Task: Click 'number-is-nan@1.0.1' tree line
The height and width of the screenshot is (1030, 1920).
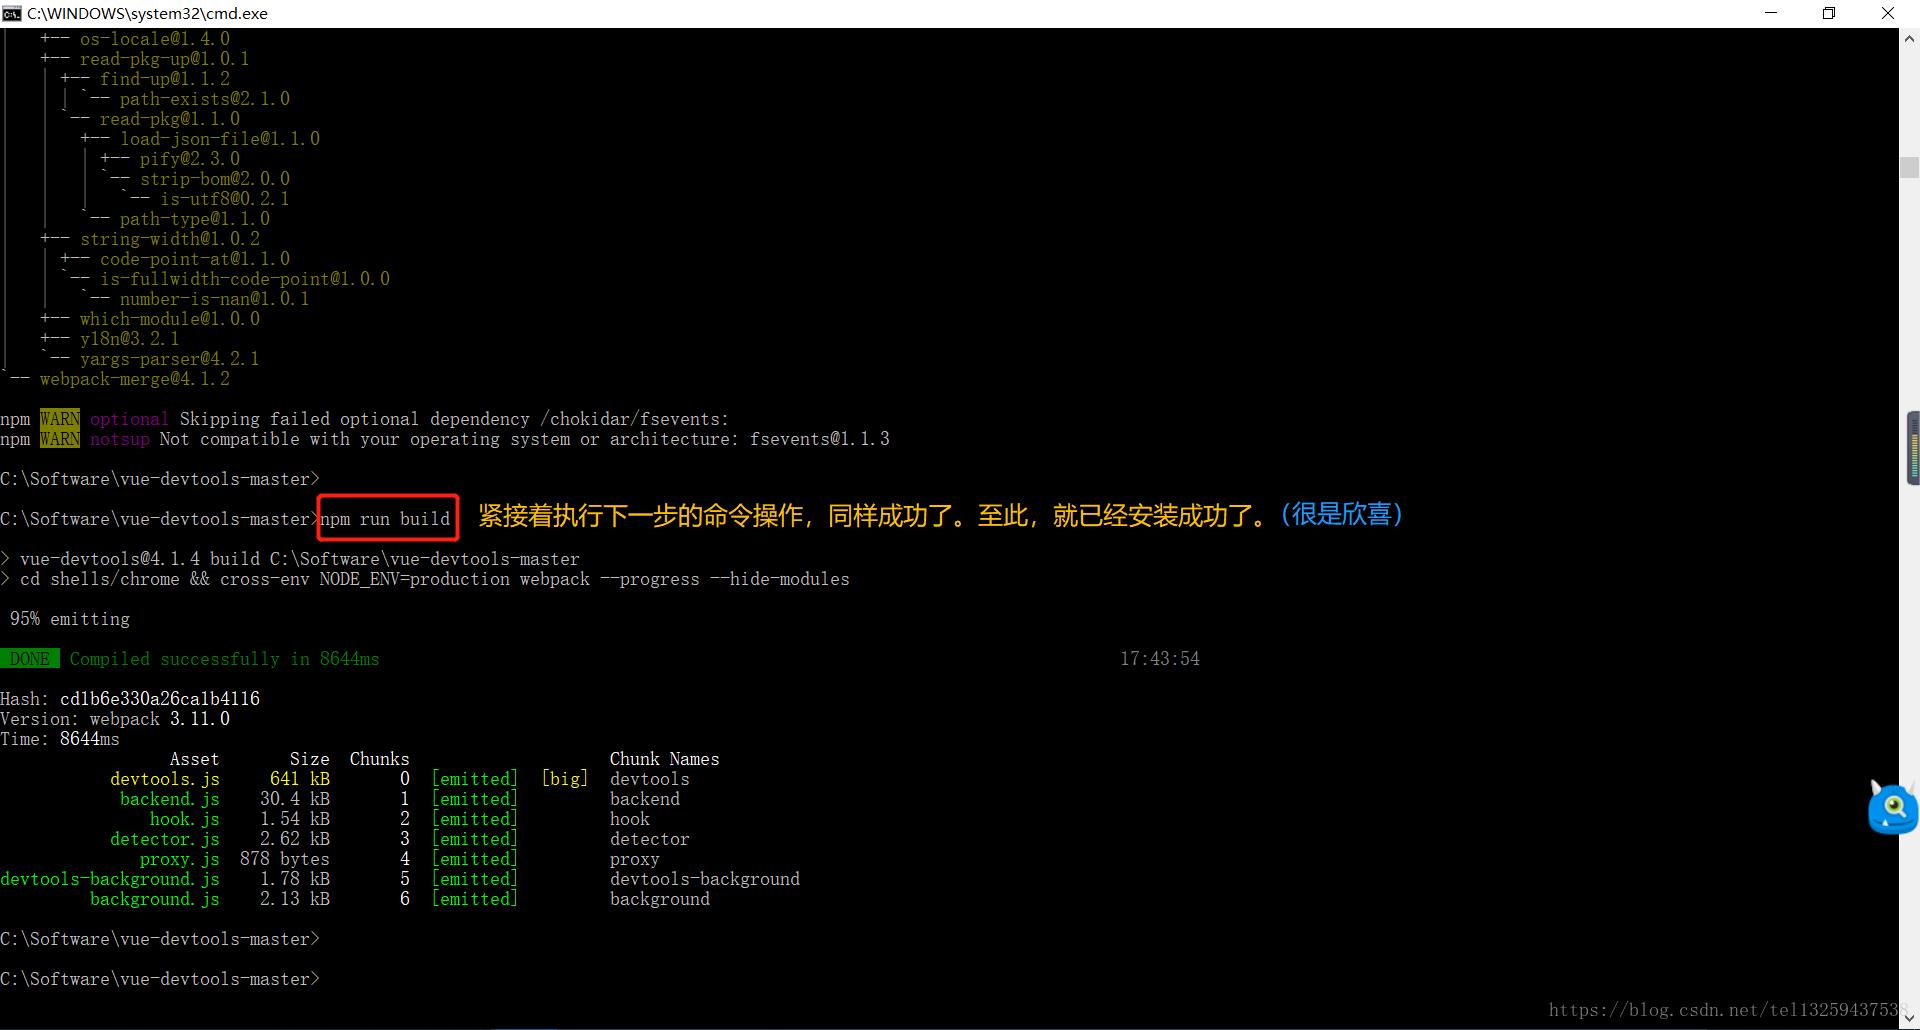Action: [x=215, y=299]
